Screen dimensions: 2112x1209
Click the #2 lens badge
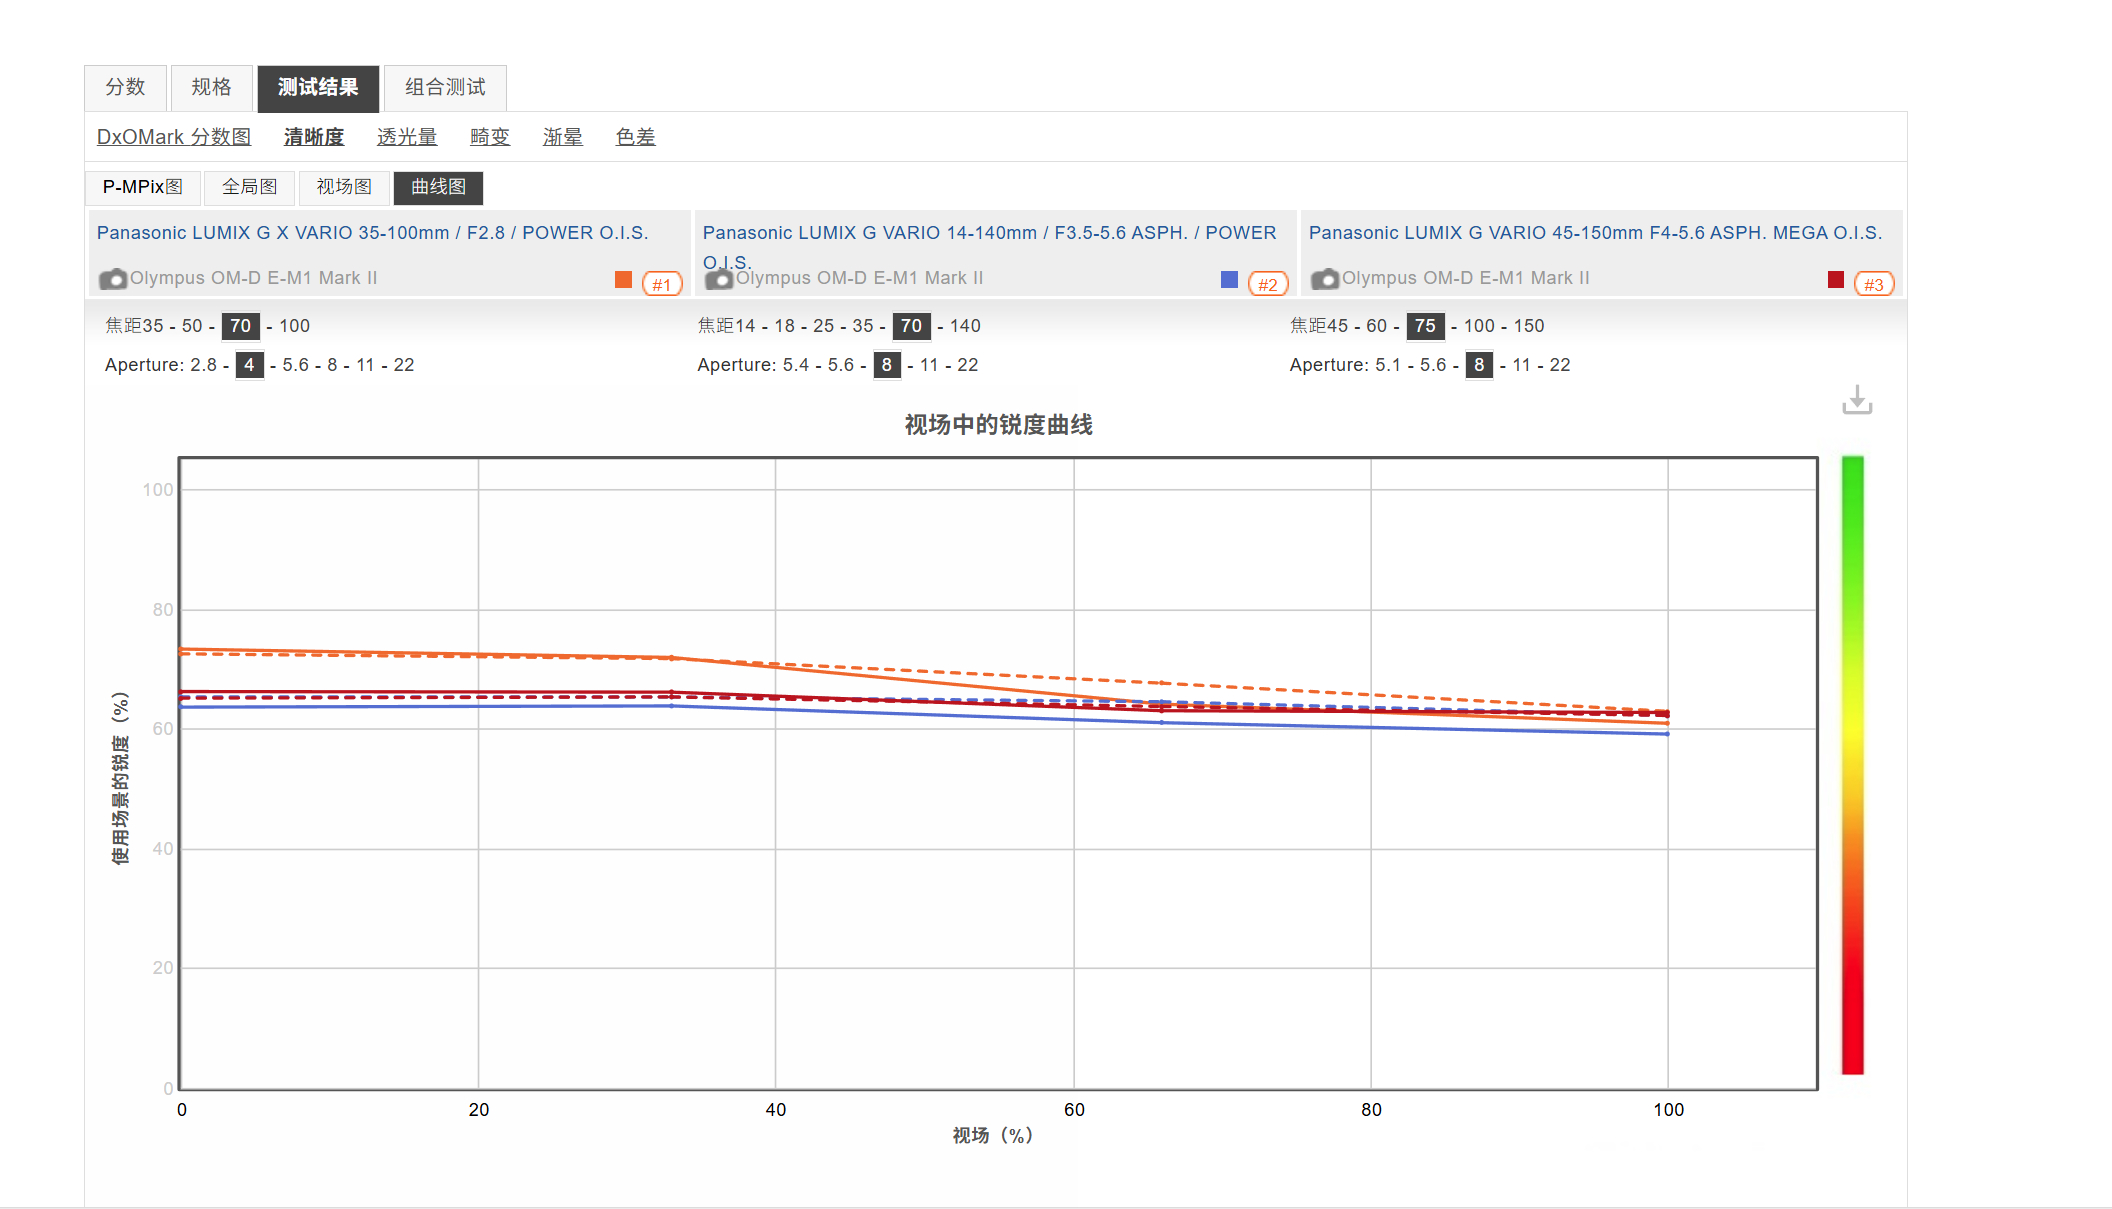1268,284
